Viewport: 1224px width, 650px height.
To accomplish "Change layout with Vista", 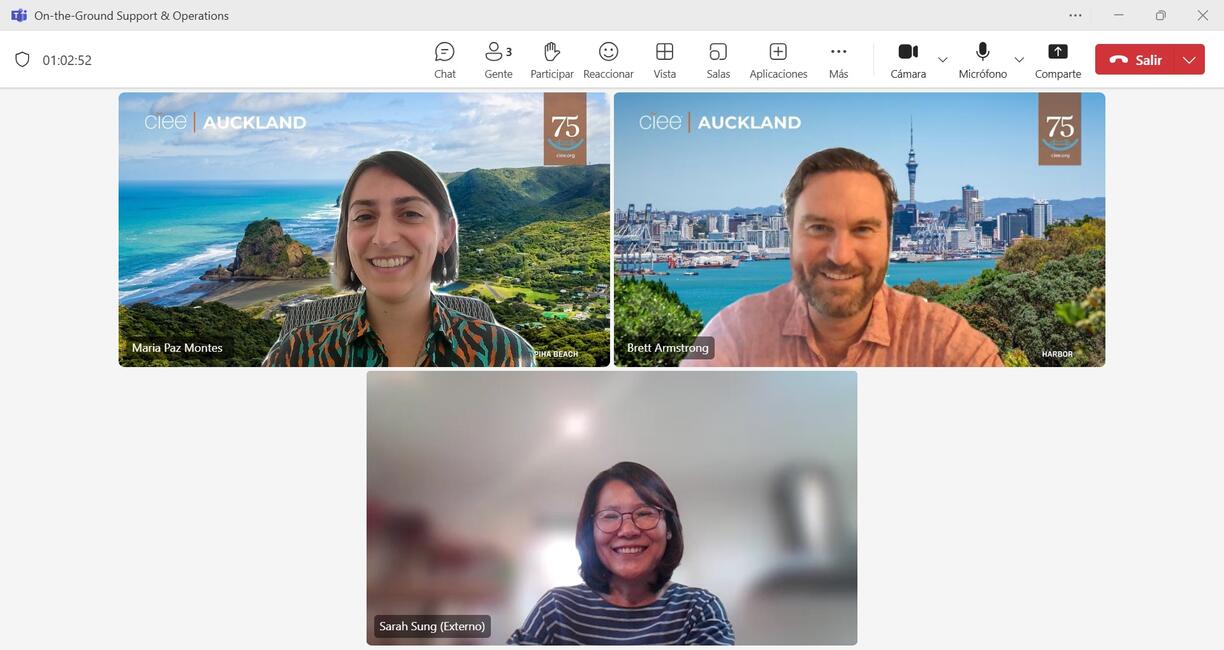I will click(x=664, y=60).
